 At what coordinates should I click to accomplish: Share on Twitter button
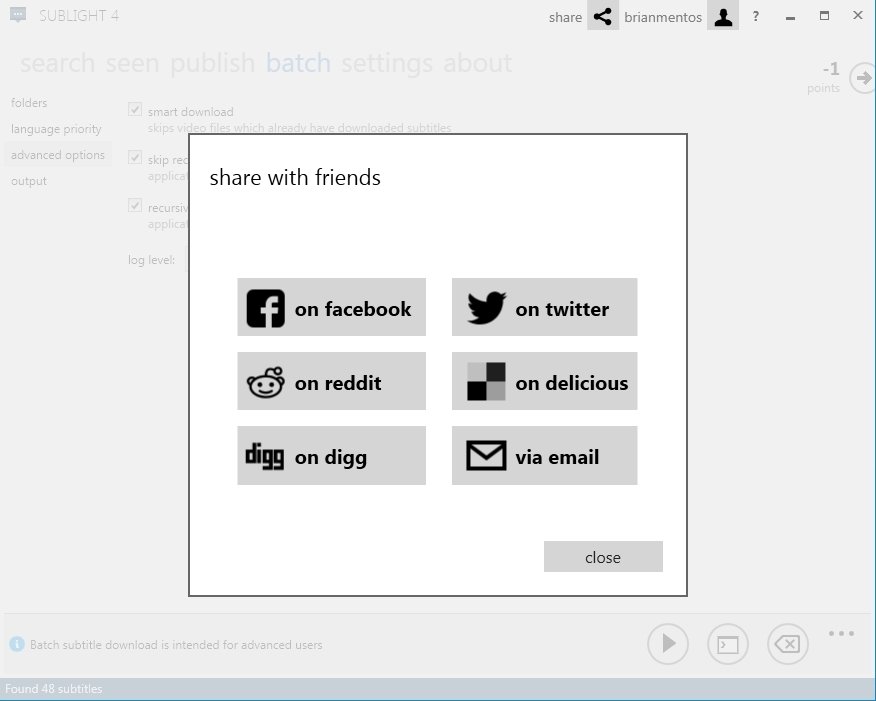[x=544, y=307]
